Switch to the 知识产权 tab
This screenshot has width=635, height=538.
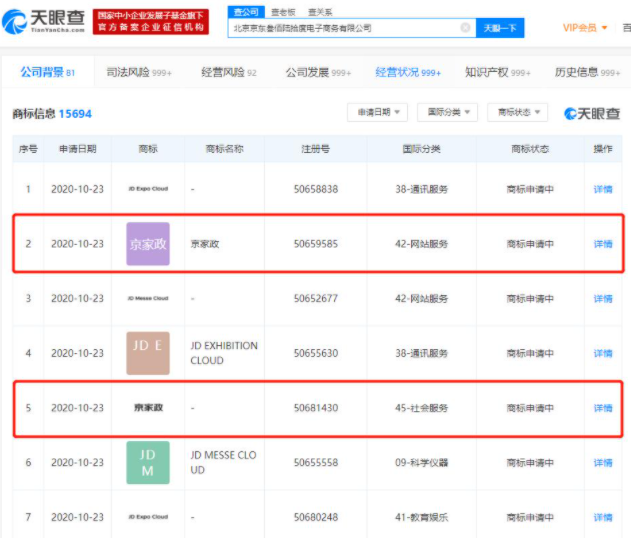(498, 73)
